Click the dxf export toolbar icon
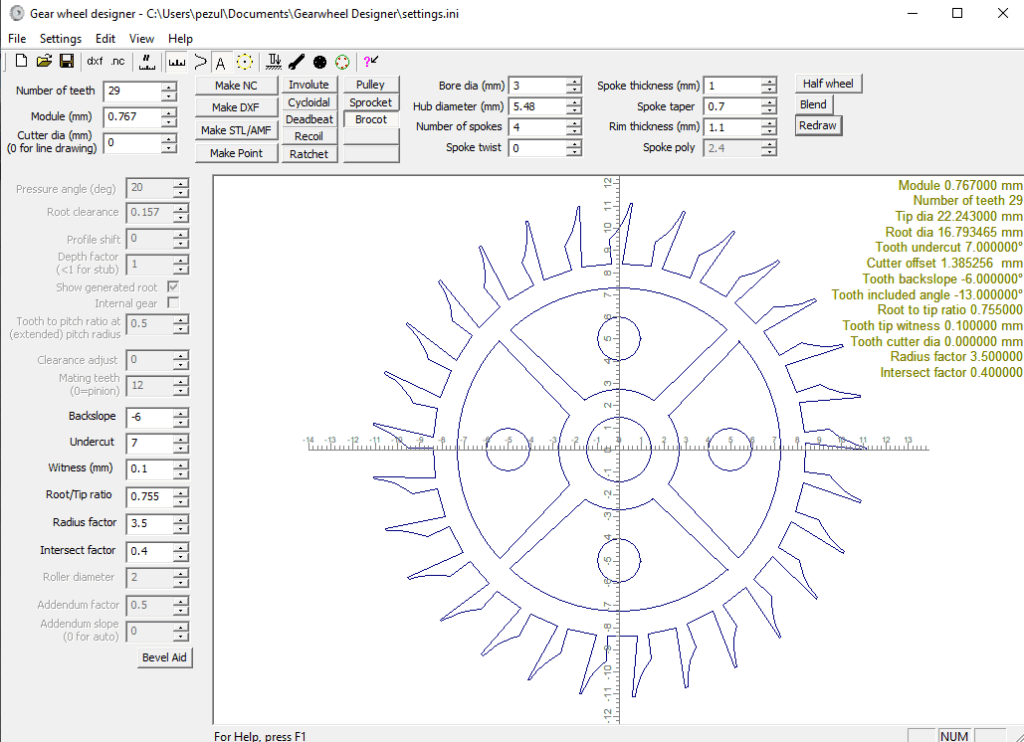 point(95,61)
